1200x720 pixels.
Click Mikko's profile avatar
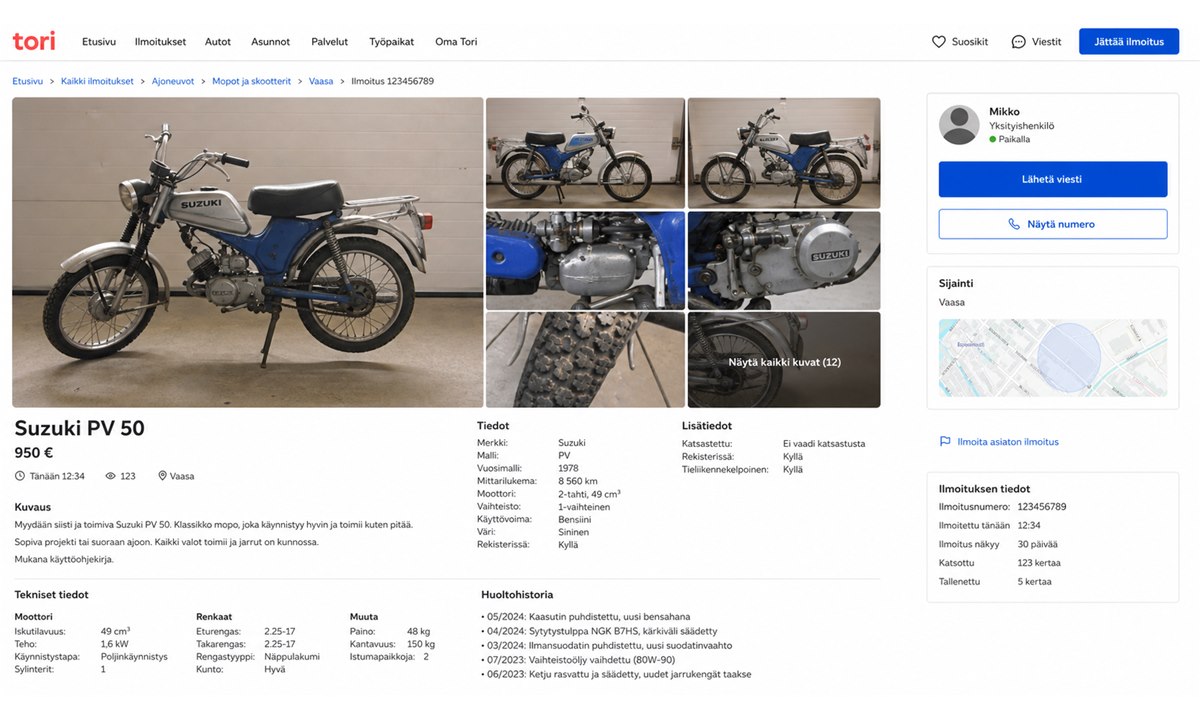coord(959,125)
